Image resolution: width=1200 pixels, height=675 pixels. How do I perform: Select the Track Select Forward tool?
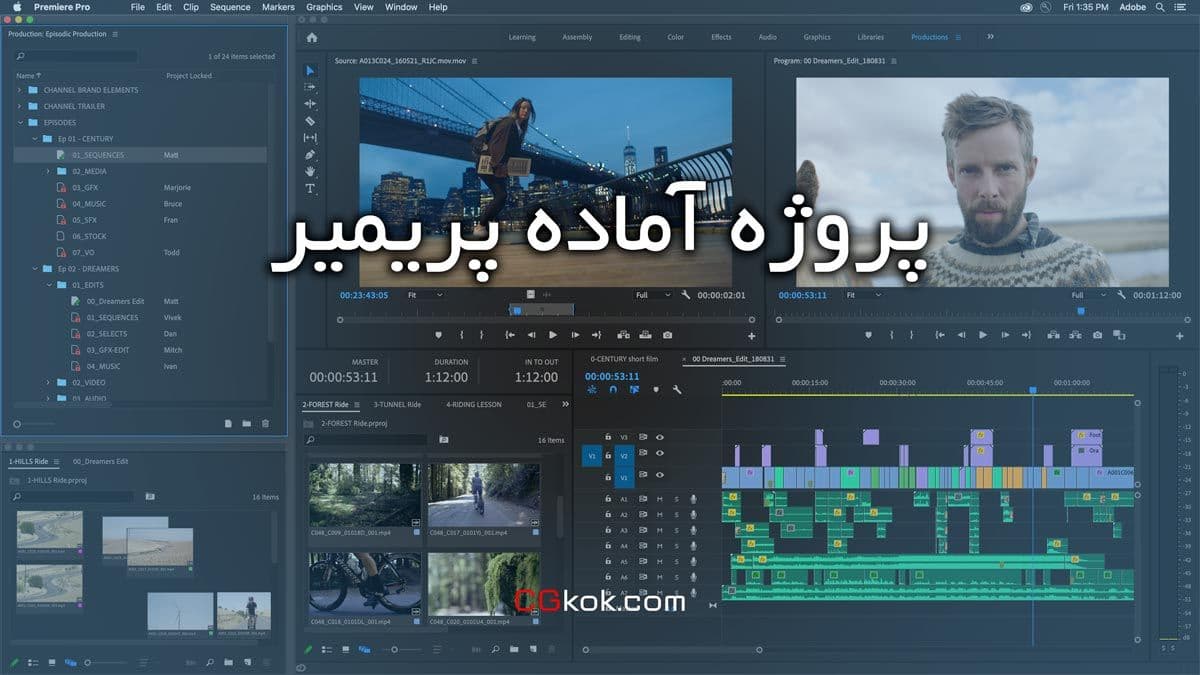[x=310, y=87]
